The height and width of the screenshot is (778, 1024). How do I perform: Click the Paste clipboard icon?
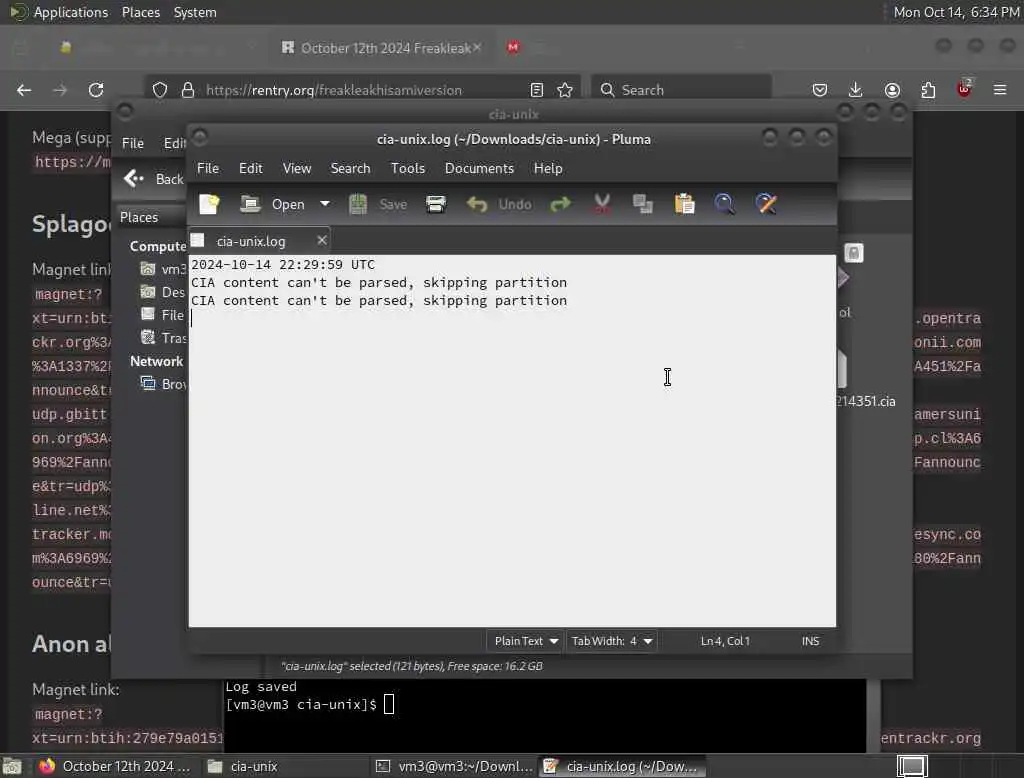coord(684,204)
